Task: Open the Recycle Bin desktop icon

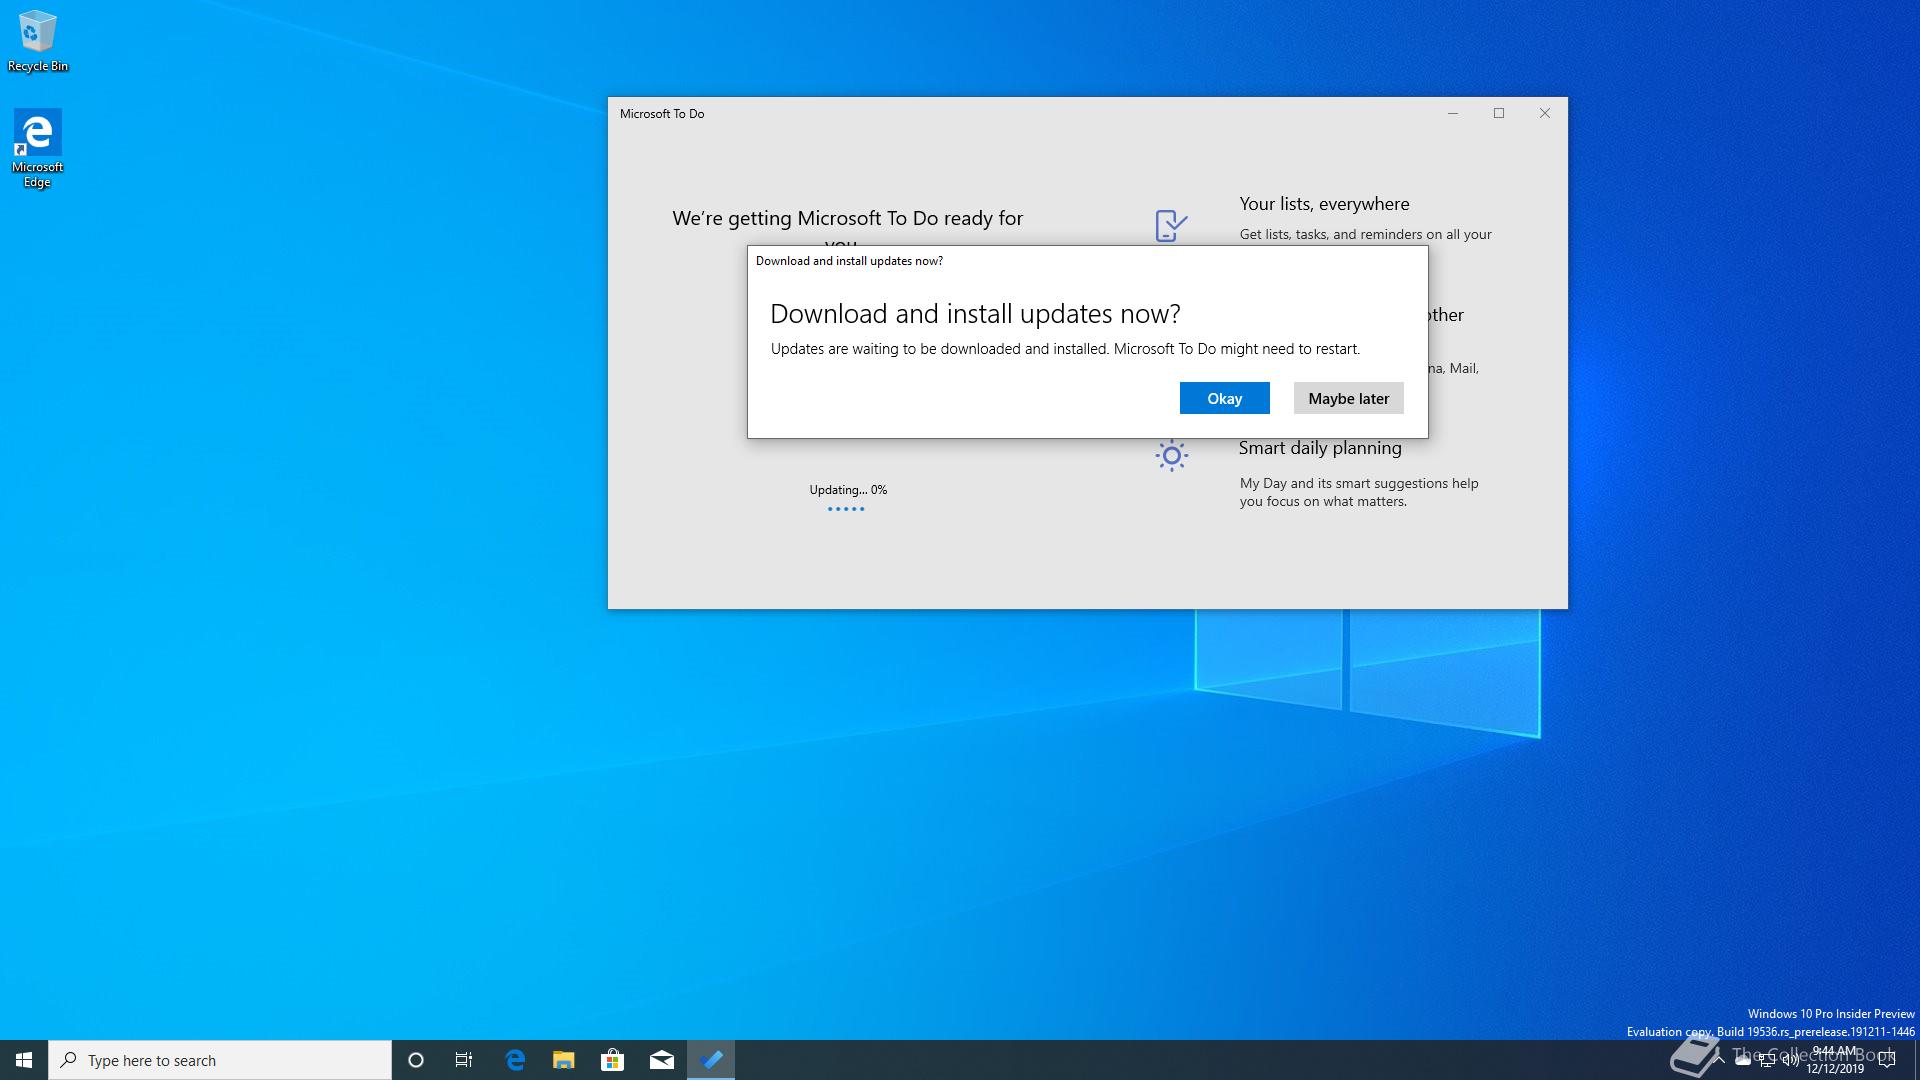Action: click(38, 41)
